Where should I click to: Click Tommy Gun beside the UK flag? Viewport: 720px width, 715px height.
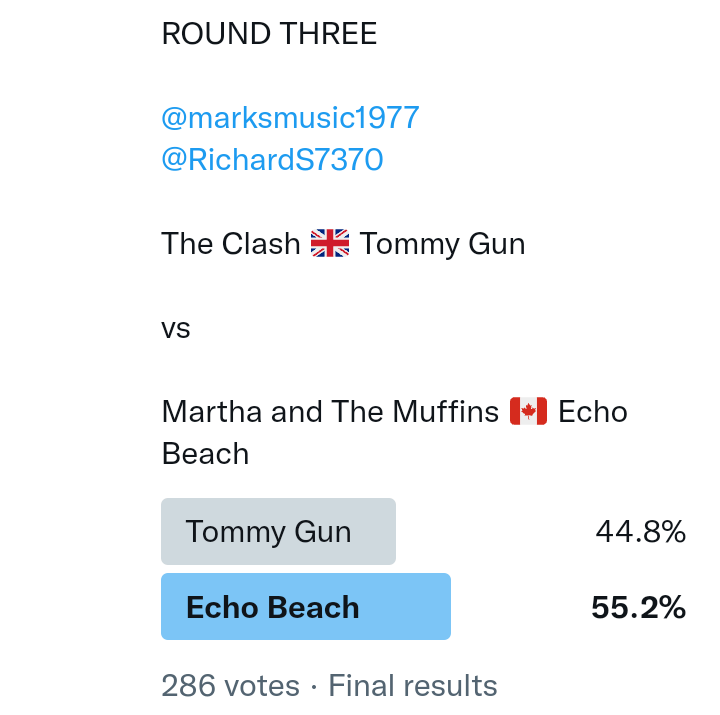pyautogui.click(x=442, y=243)
